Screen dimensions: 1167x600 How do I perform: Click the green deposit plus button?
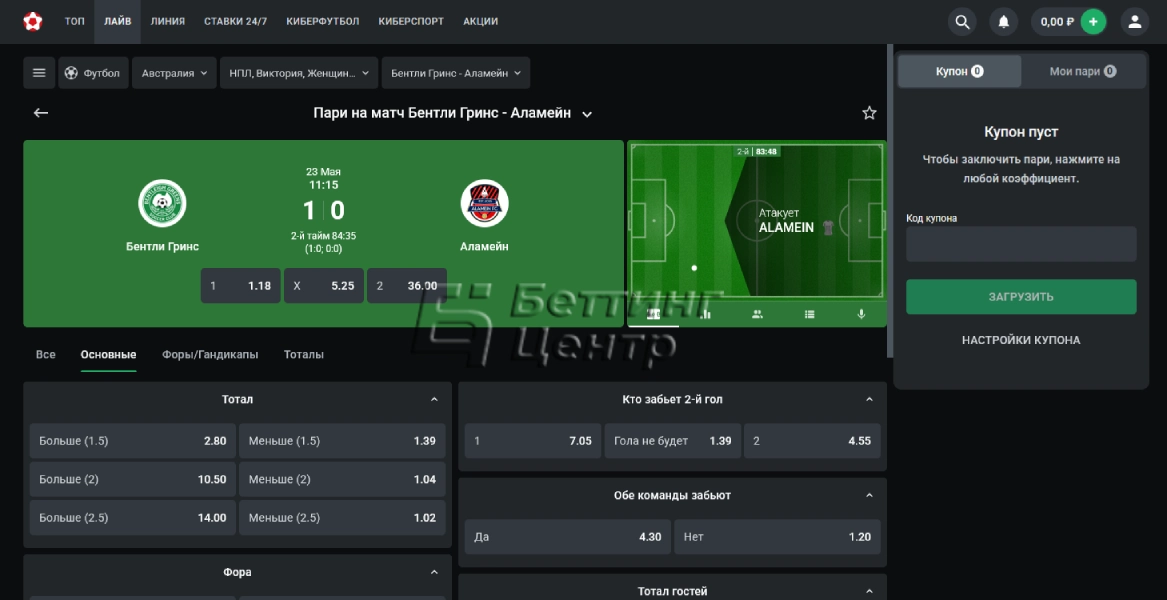click(x=1093, y=21)
